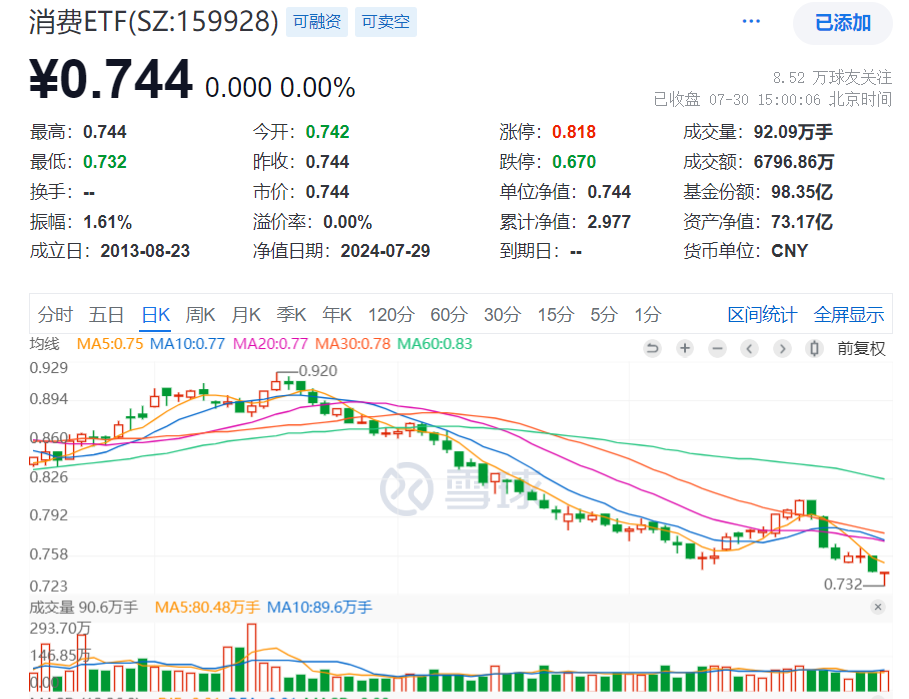Image resolution: width=909 pixels, height=699 pixels.
Task: Open the three-dot more options menu
Action: point(751,21)
